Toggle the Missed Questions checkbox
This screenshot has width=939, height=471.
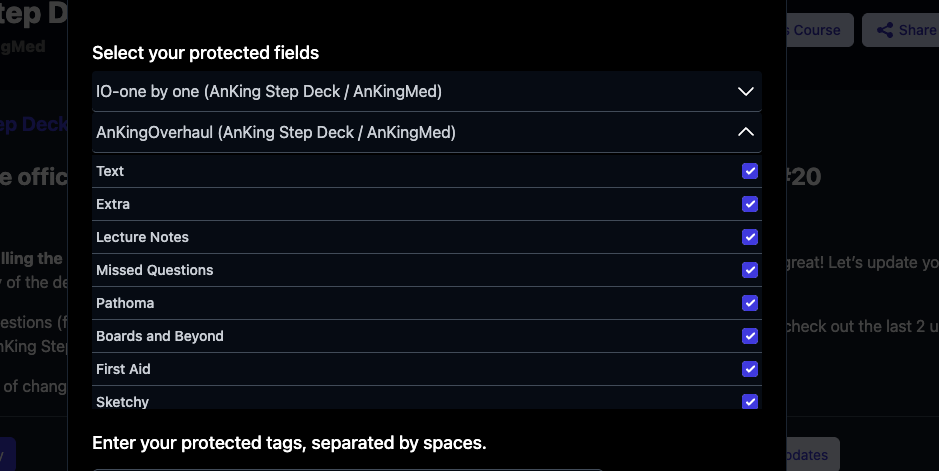tap(750, 270)
